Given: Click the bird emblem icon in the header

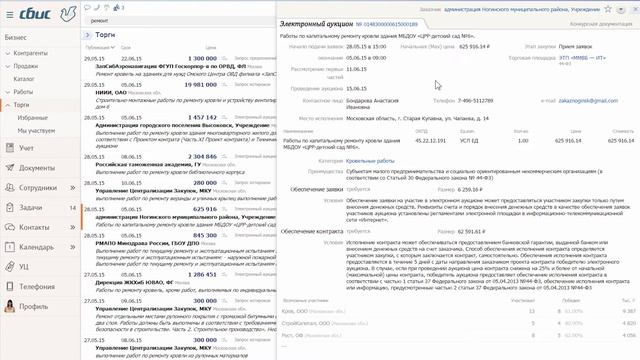Looking at the screenshot, I should coord(68,13).
